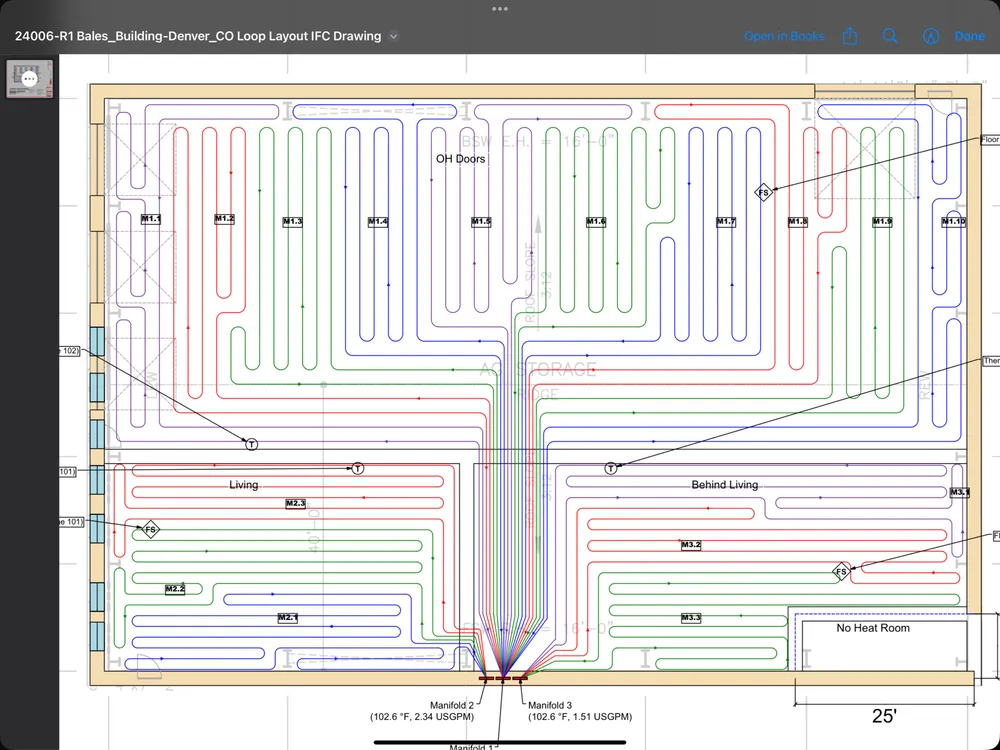Tap the multitasking three-dot control at top

(x=500, y=8)
